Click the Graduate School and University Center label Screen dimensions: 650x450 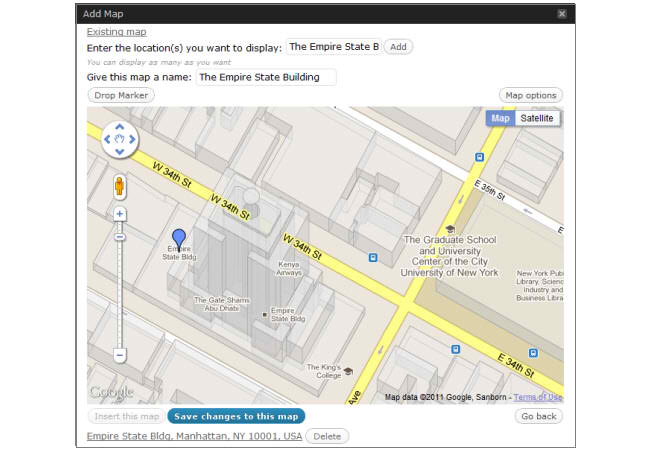(x=449, y=256)
